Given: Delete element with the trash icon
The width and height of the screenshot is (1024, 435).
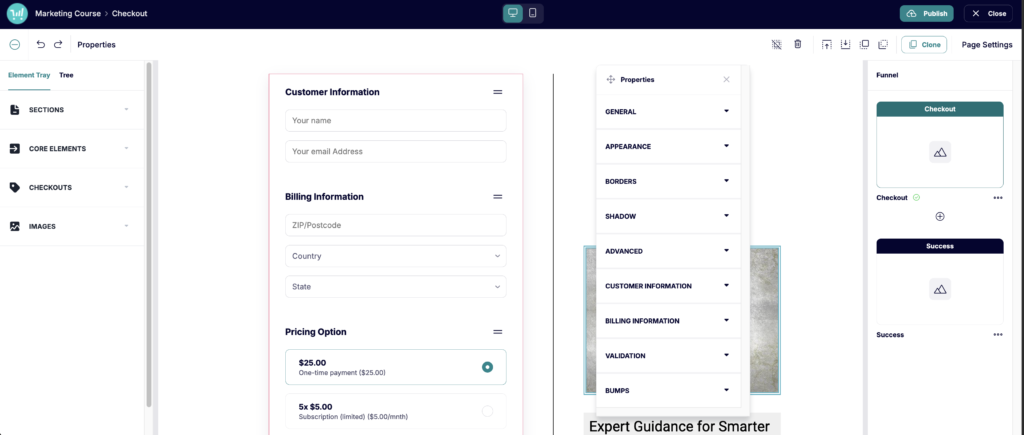Looking at the screenshot, I should coord(797,44).
